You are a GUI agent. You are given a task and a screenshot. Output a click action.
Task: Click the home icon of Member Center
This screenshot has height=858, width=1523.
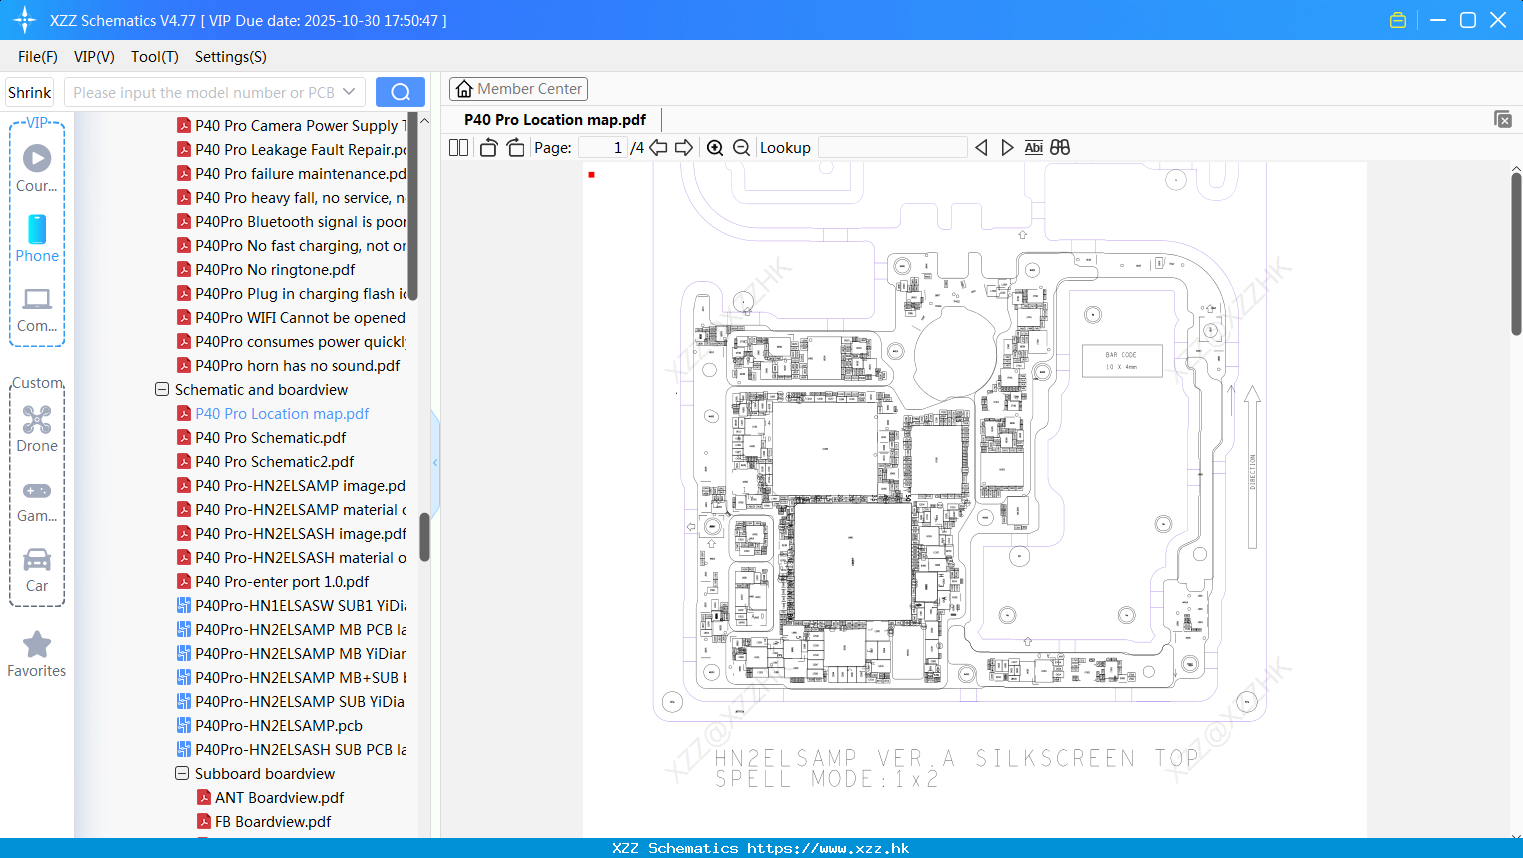pyautogui.click(x=464, y=89)
